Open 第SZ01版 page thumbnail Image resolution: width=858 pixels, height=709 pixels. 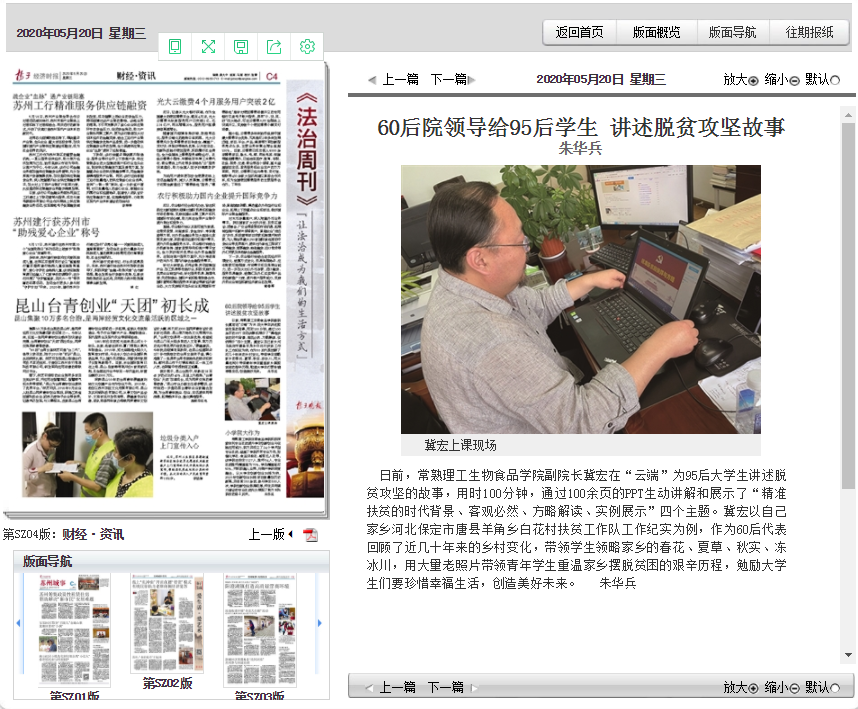pos(74,629)
